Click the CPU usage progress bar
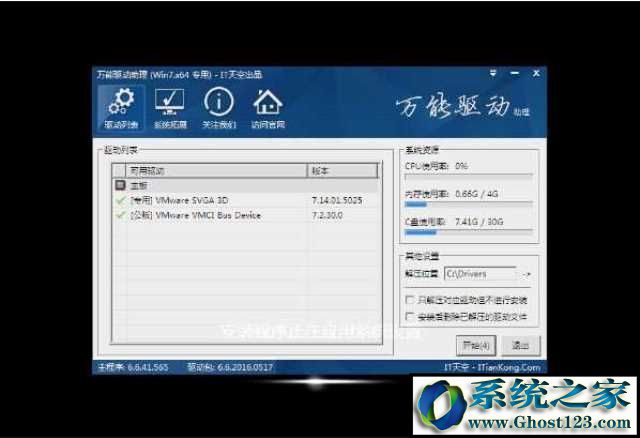 tap(469, 176)
